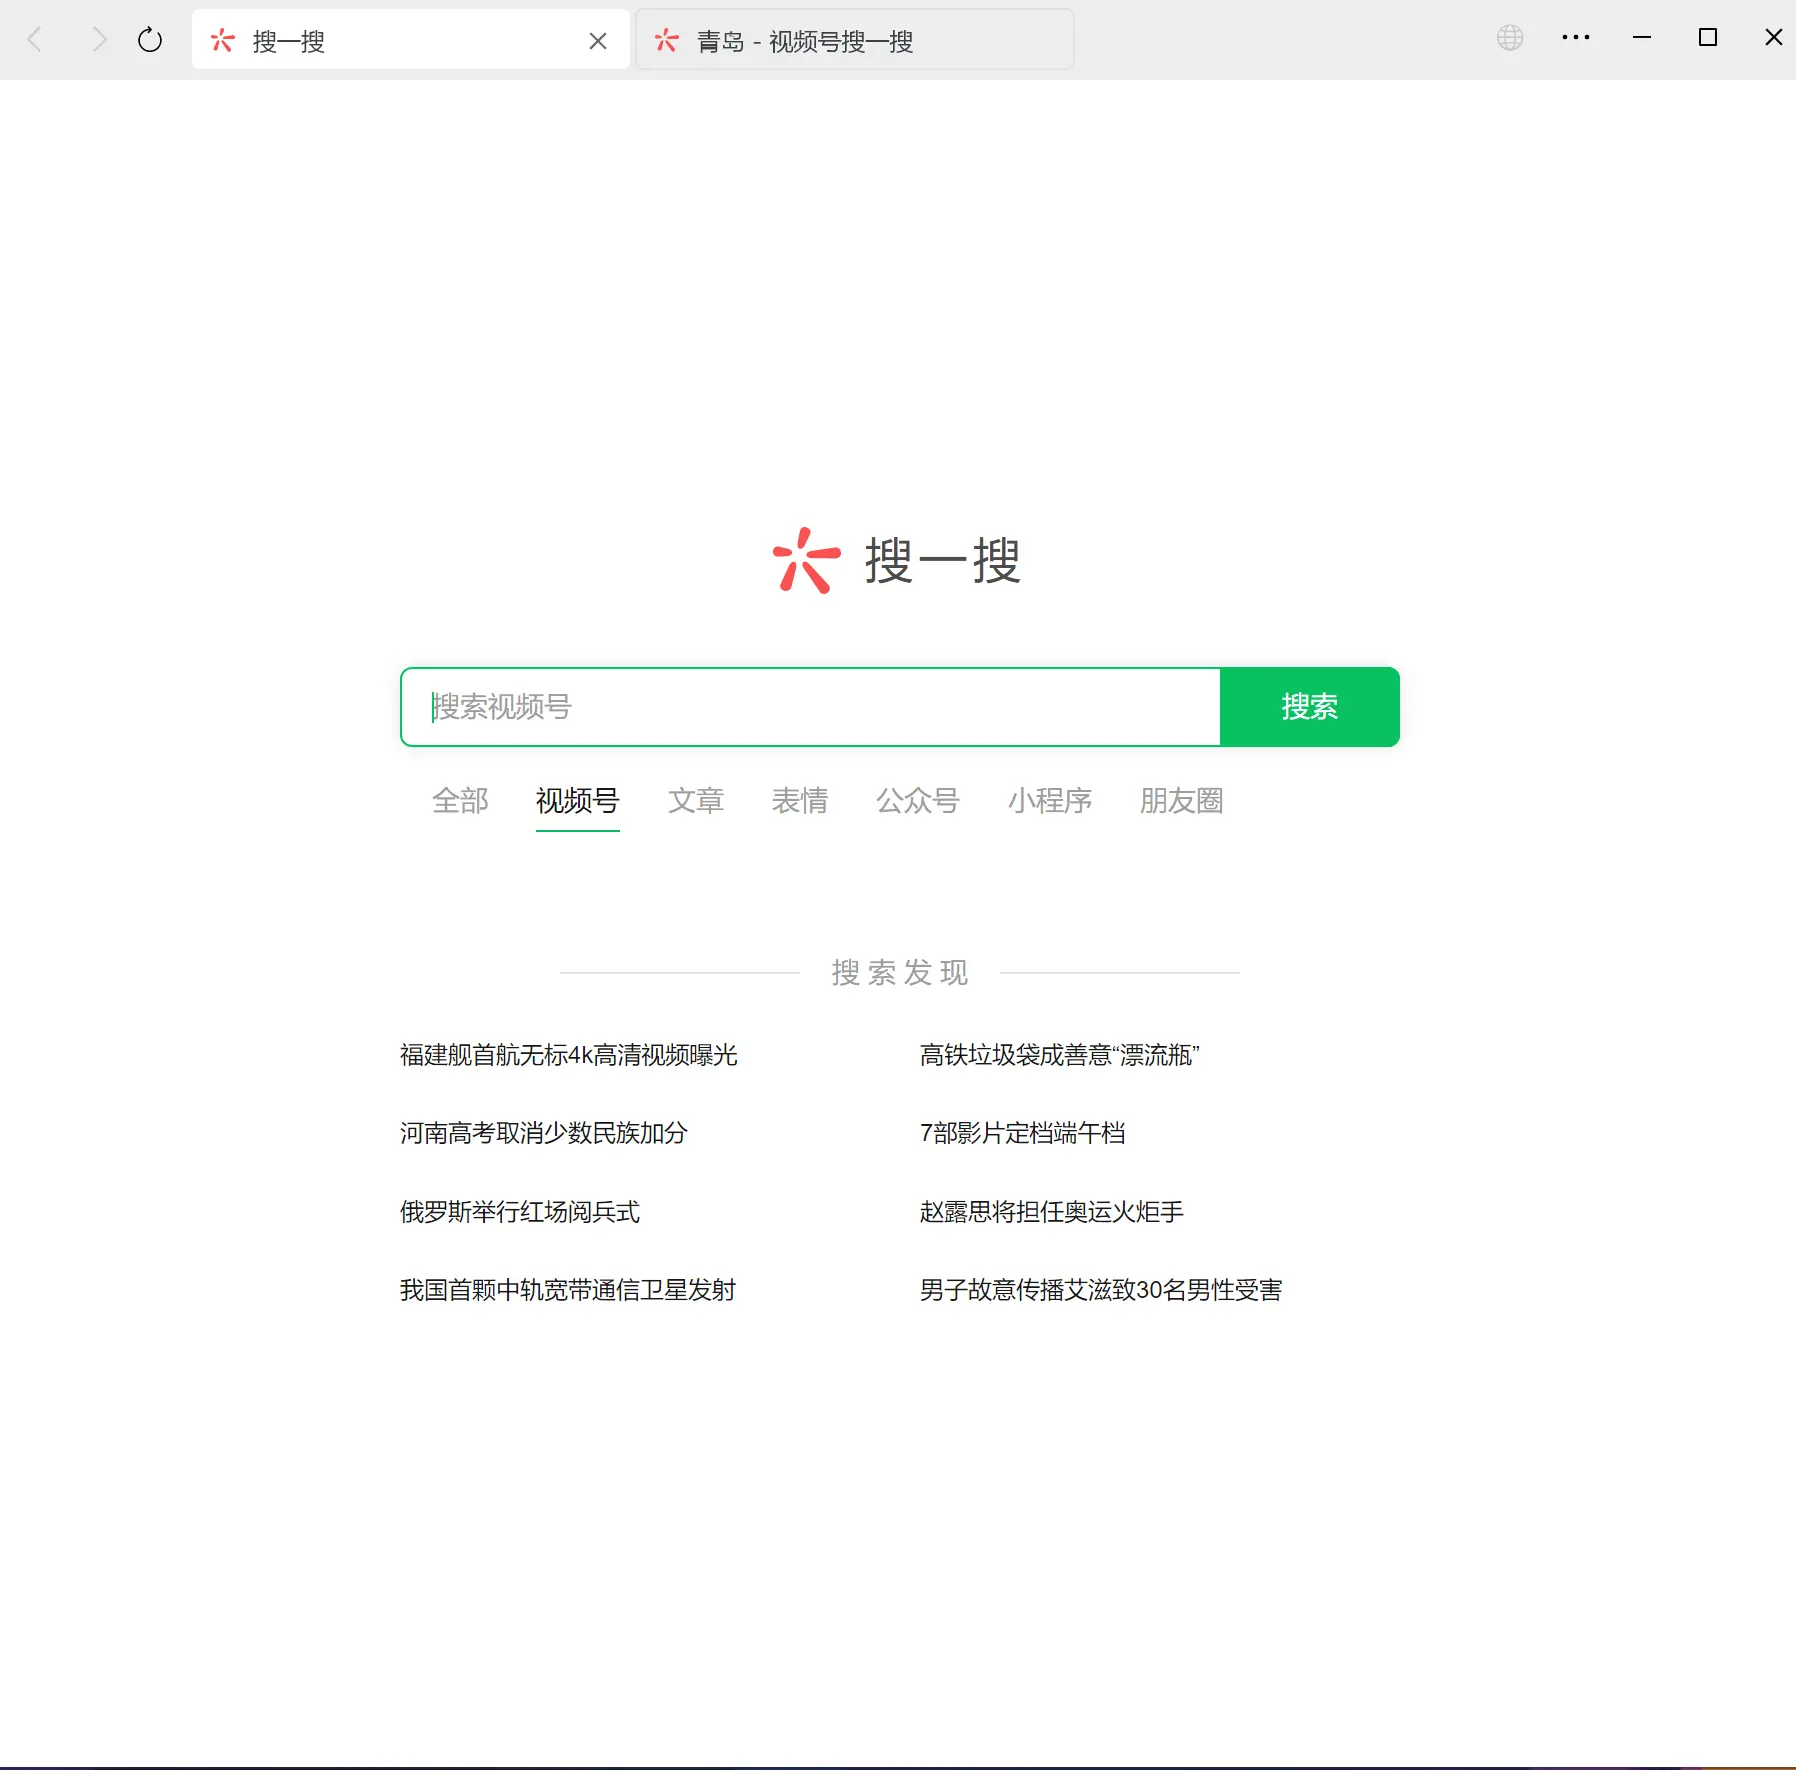Open 福建舰首航无标4k高清视频曝光 suggestion
The image size is (1796, 1770).
click(x=569, y=1055)
